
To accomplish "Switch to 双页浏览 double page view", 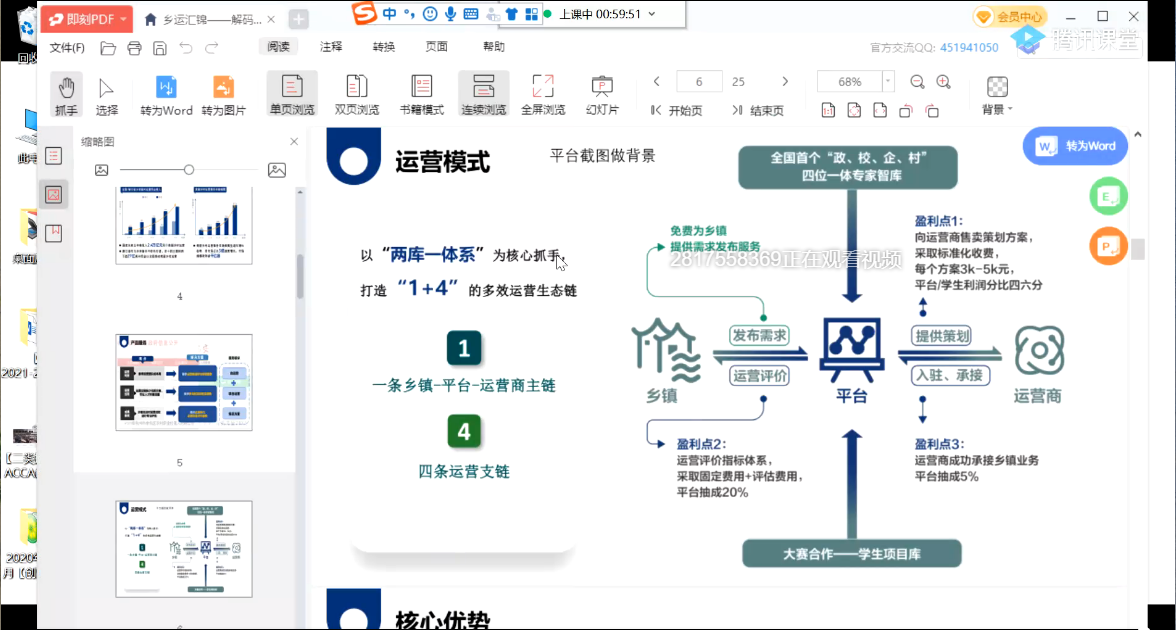I will click(357, 95).
